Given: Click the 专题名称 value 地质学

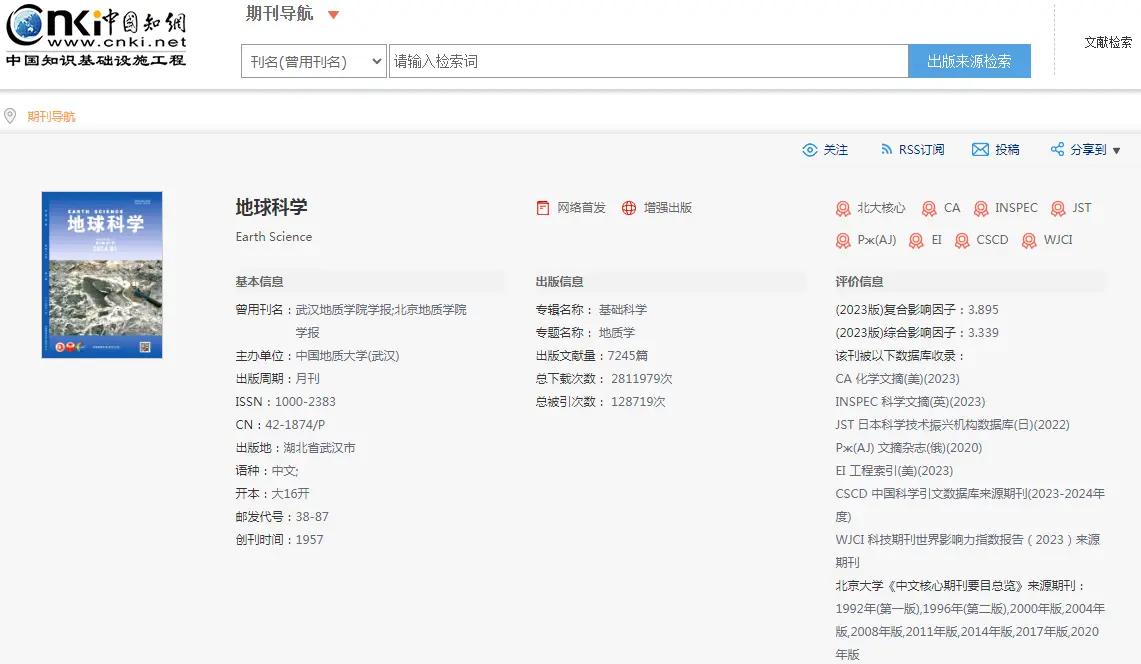Looking at the screenshot, I should pyautogui.click(x=616, y=333).
